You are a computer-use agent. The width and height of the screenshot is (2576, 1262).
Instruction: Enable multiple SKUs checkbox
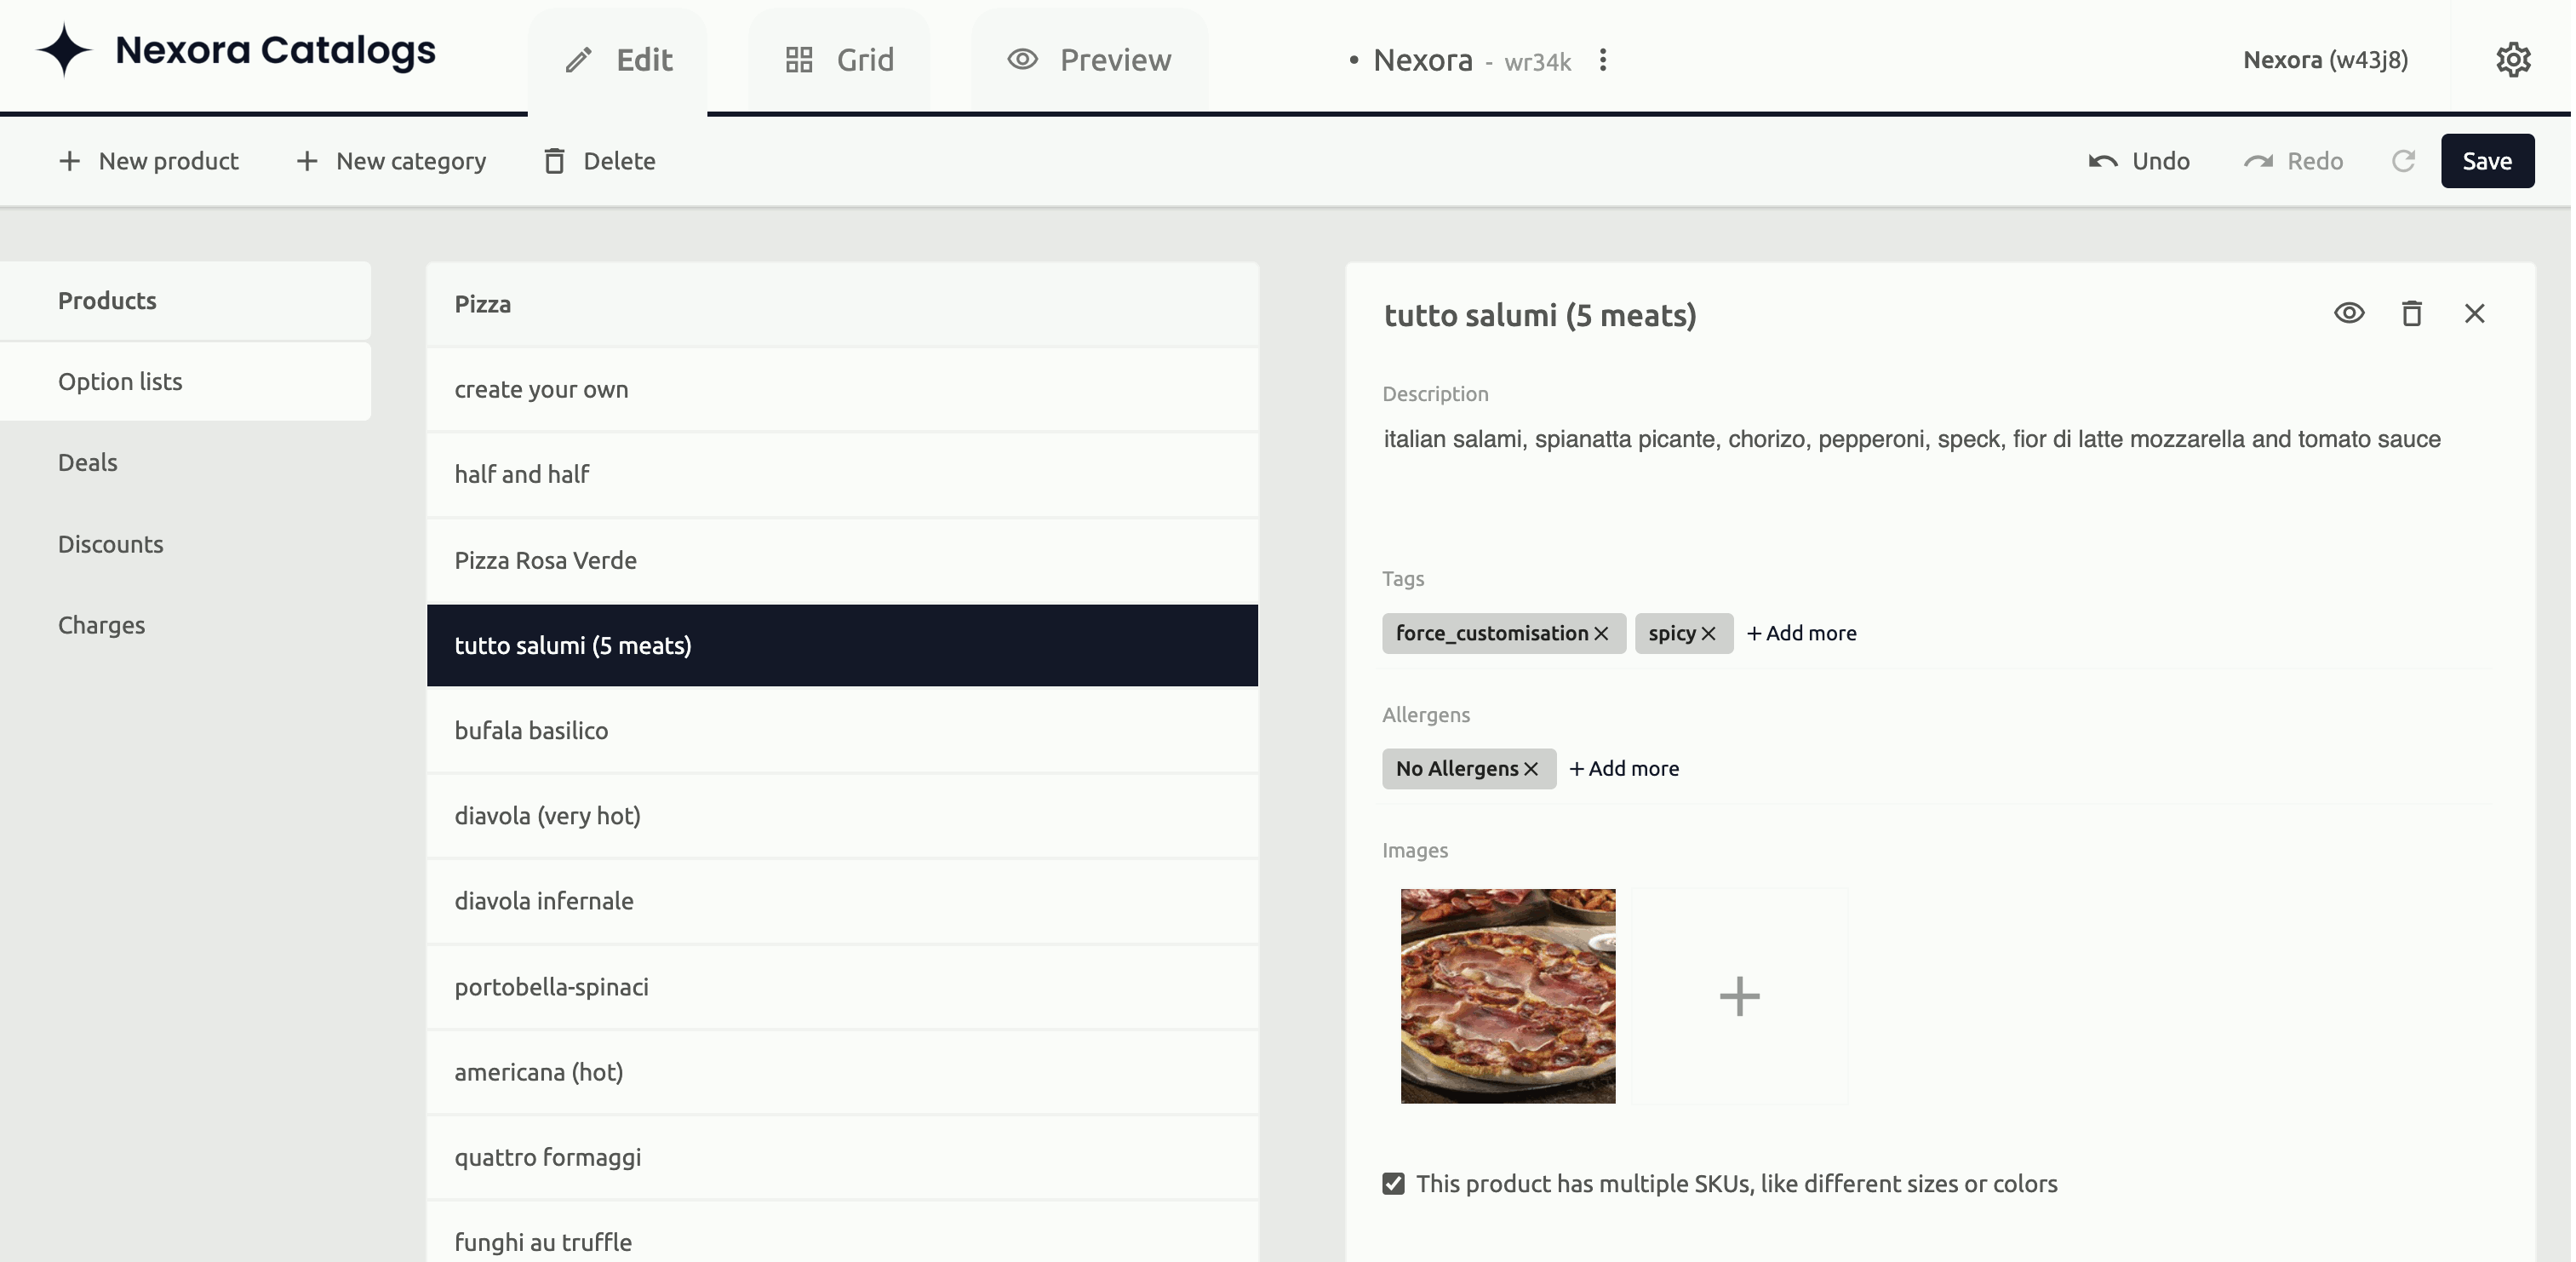point(1394,1183)
